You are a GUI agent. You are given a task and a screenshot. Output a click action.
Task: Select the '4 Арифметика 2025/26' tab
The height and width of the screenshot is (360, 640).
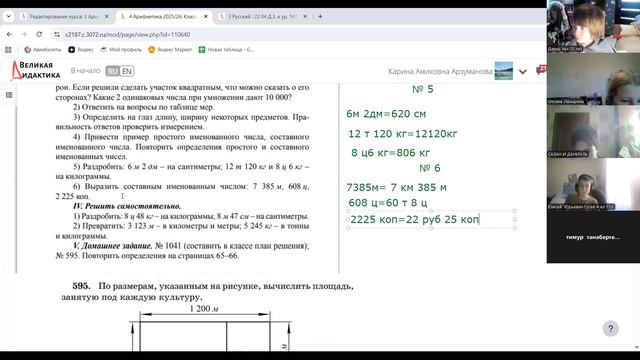pyautogui.click(x=163, y=16)
